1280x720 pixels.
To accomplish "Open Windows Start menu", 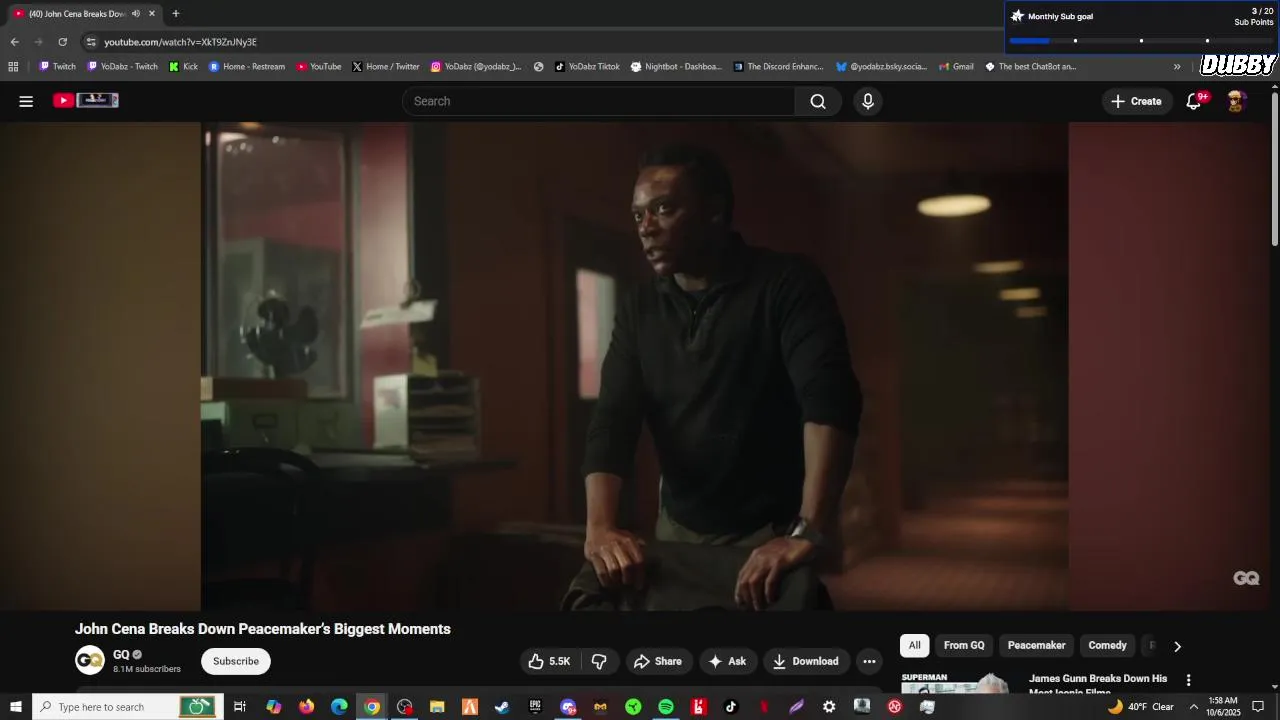I will click(x=16, y=707).
